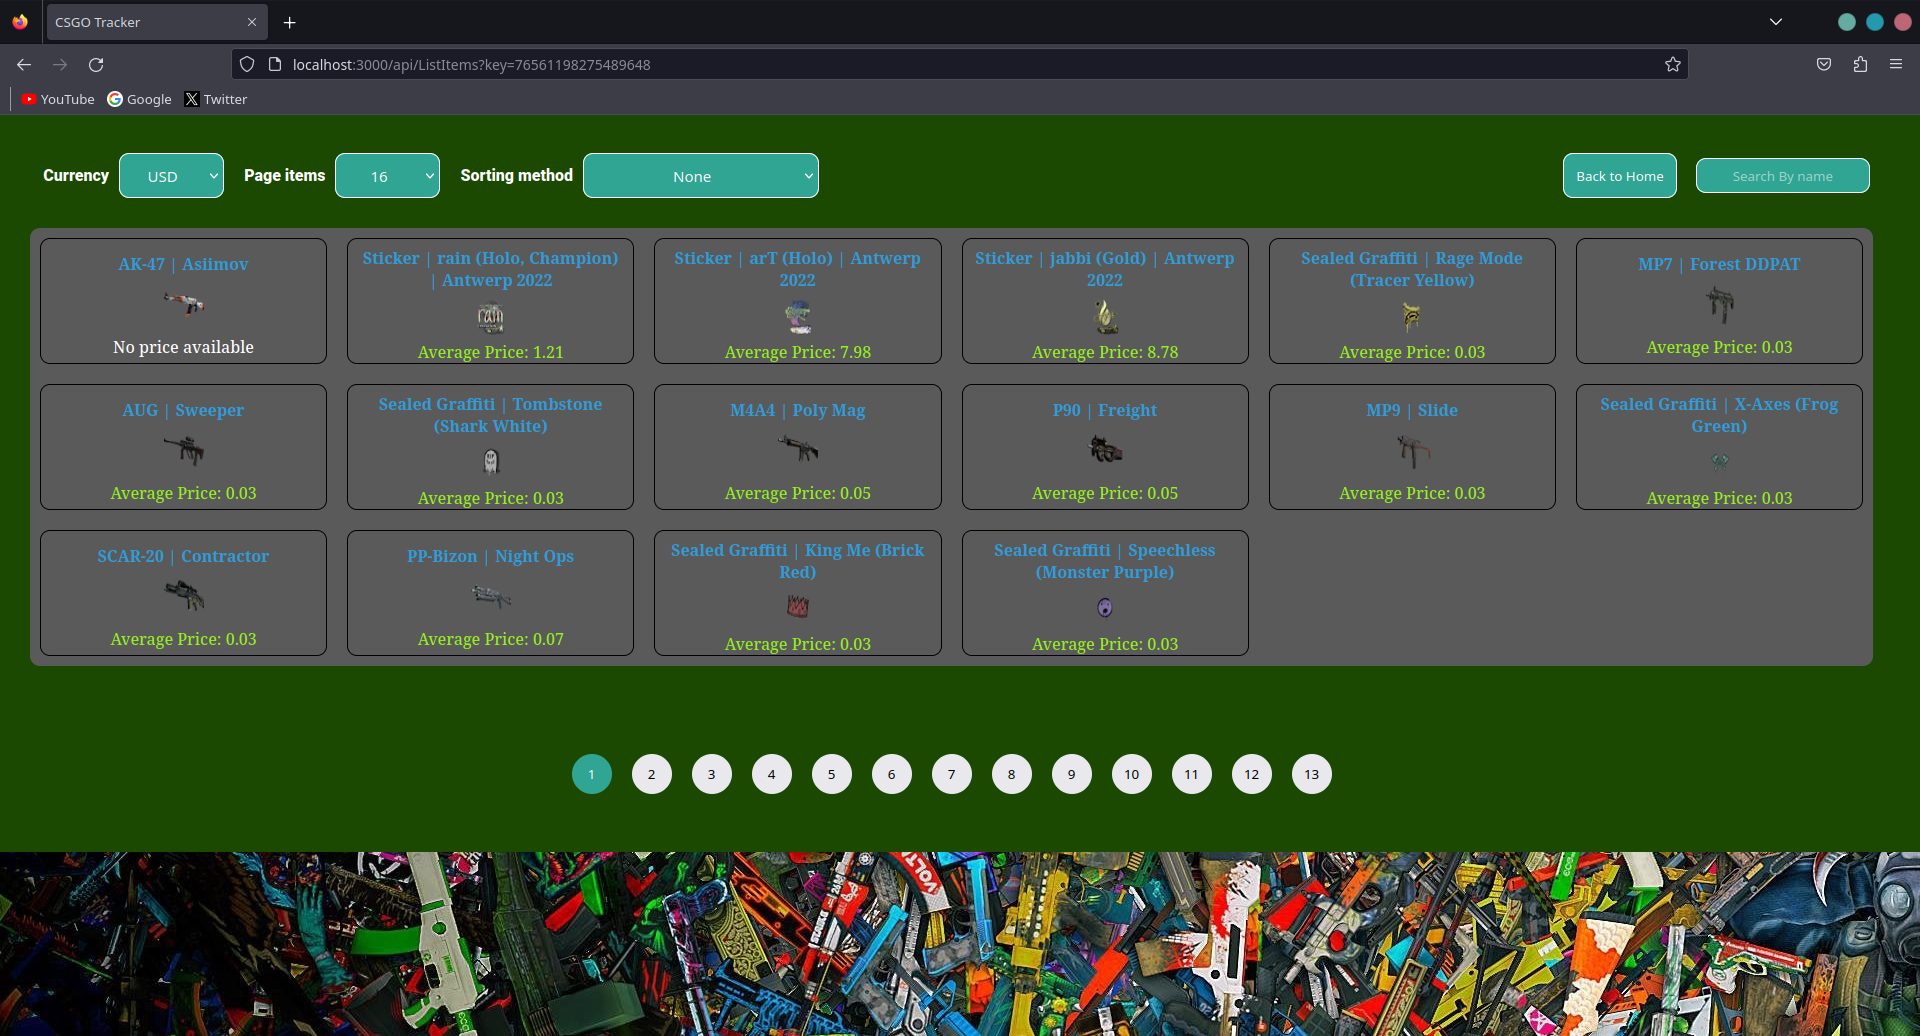Image resolution: width=1920 pixels, height=1036 pixels.
Task: Click the AK-47 Asiimov weapon thumbnail
Action: [x=185, y=303]
